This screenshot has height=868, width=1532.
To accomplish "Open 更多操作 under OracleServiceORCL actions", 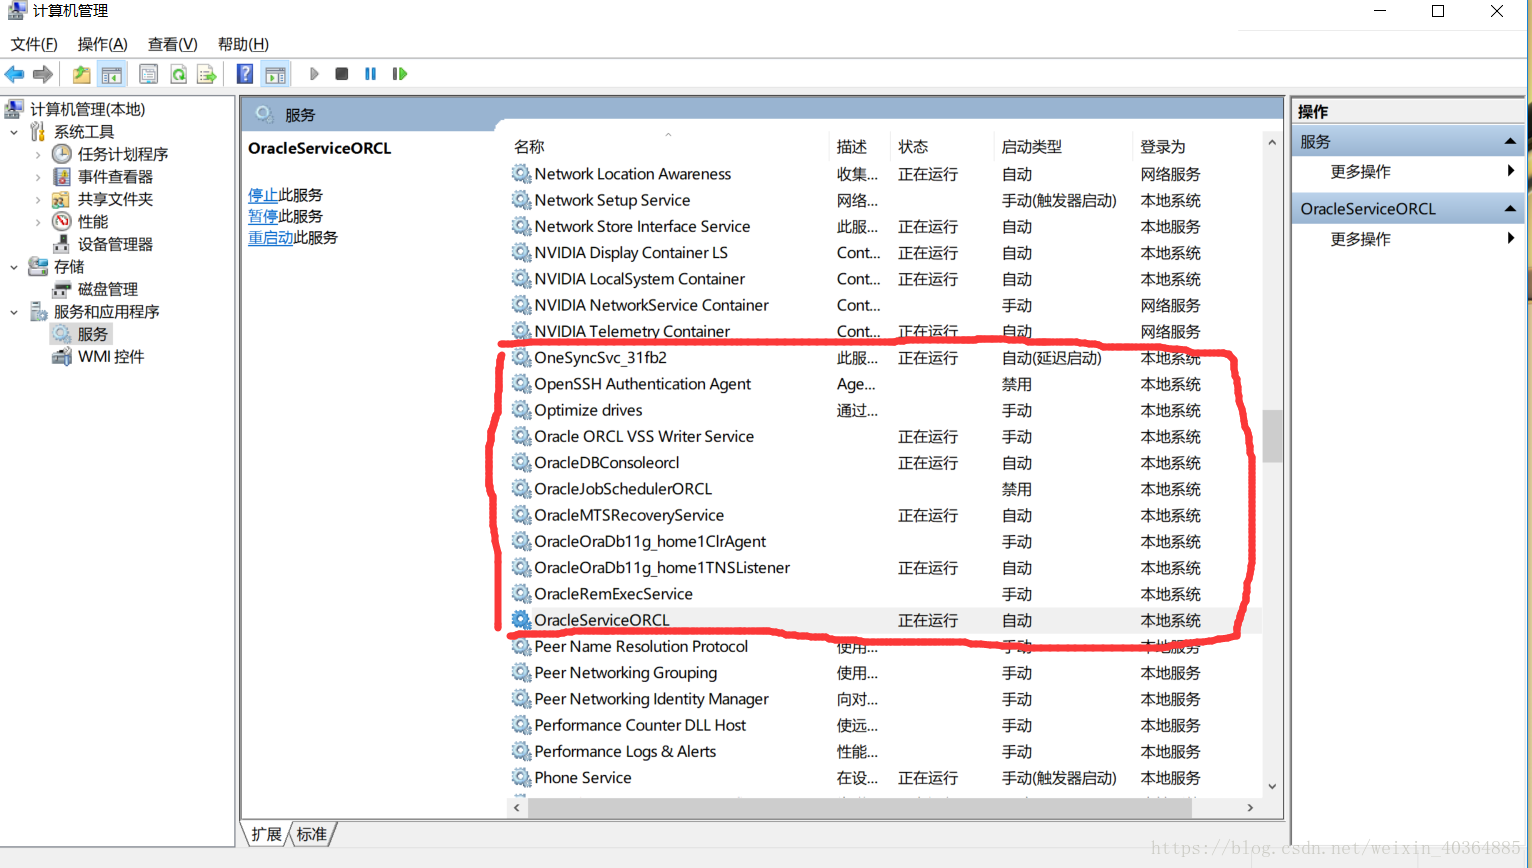I will click(x=1361, y=239).
